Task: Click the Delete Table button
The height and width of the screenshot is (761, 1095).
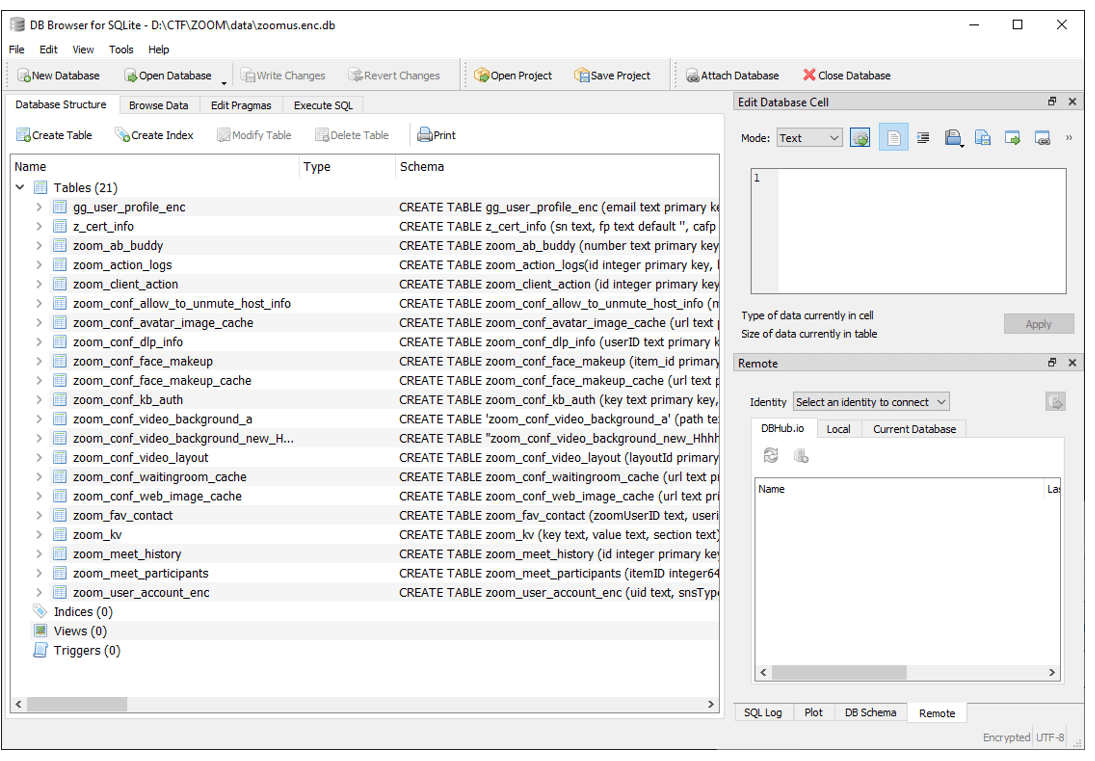Action: pyautogui.click(x=352, y=135)
